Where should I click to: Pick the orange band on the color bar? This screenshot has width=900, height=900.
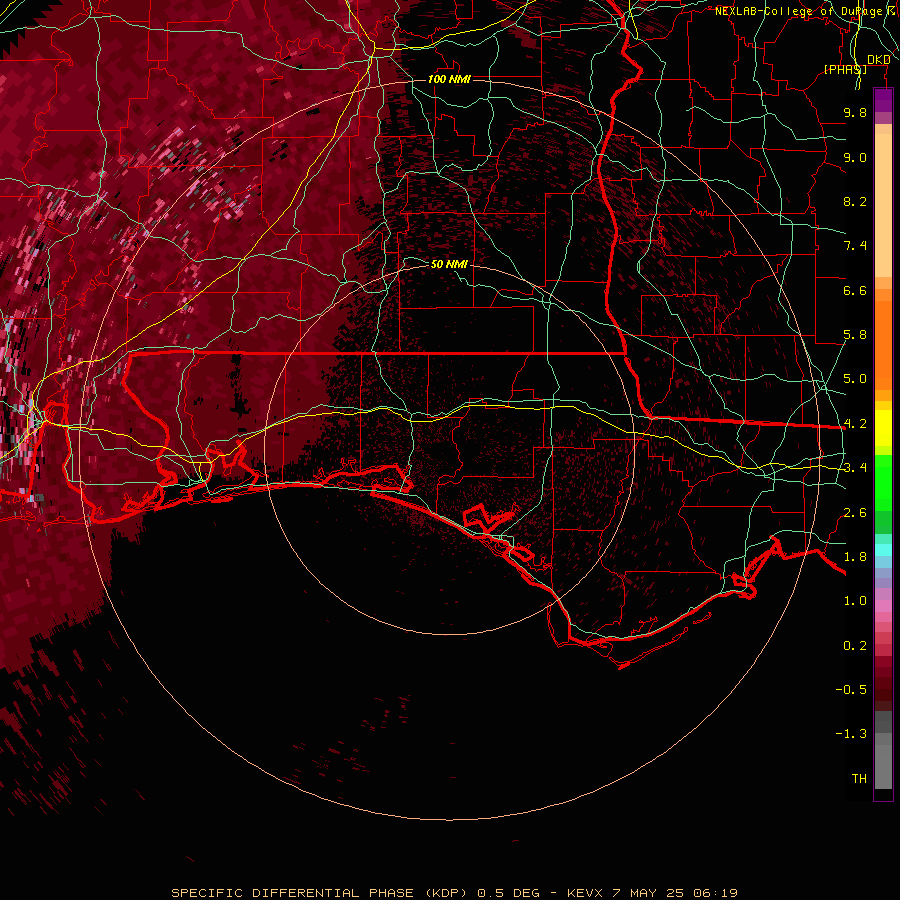(x=883, y=344)
